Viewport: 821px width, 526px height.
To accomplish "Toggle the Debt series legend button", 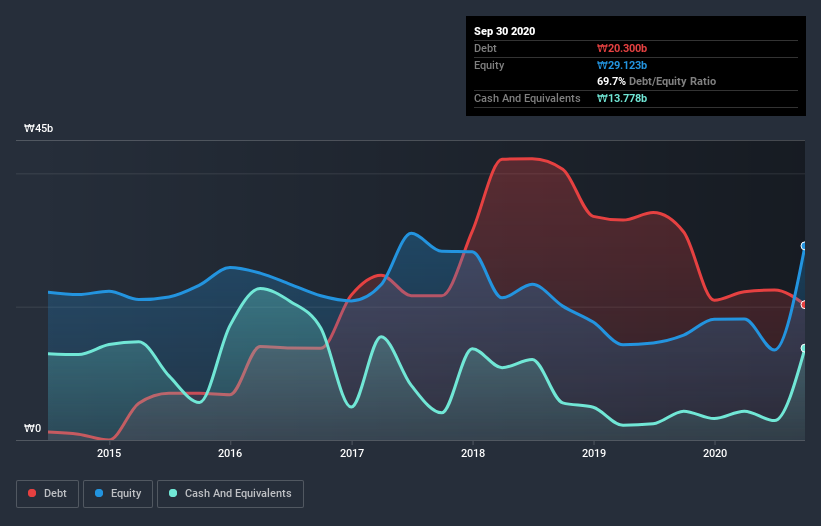I will [x=47, y=494].
